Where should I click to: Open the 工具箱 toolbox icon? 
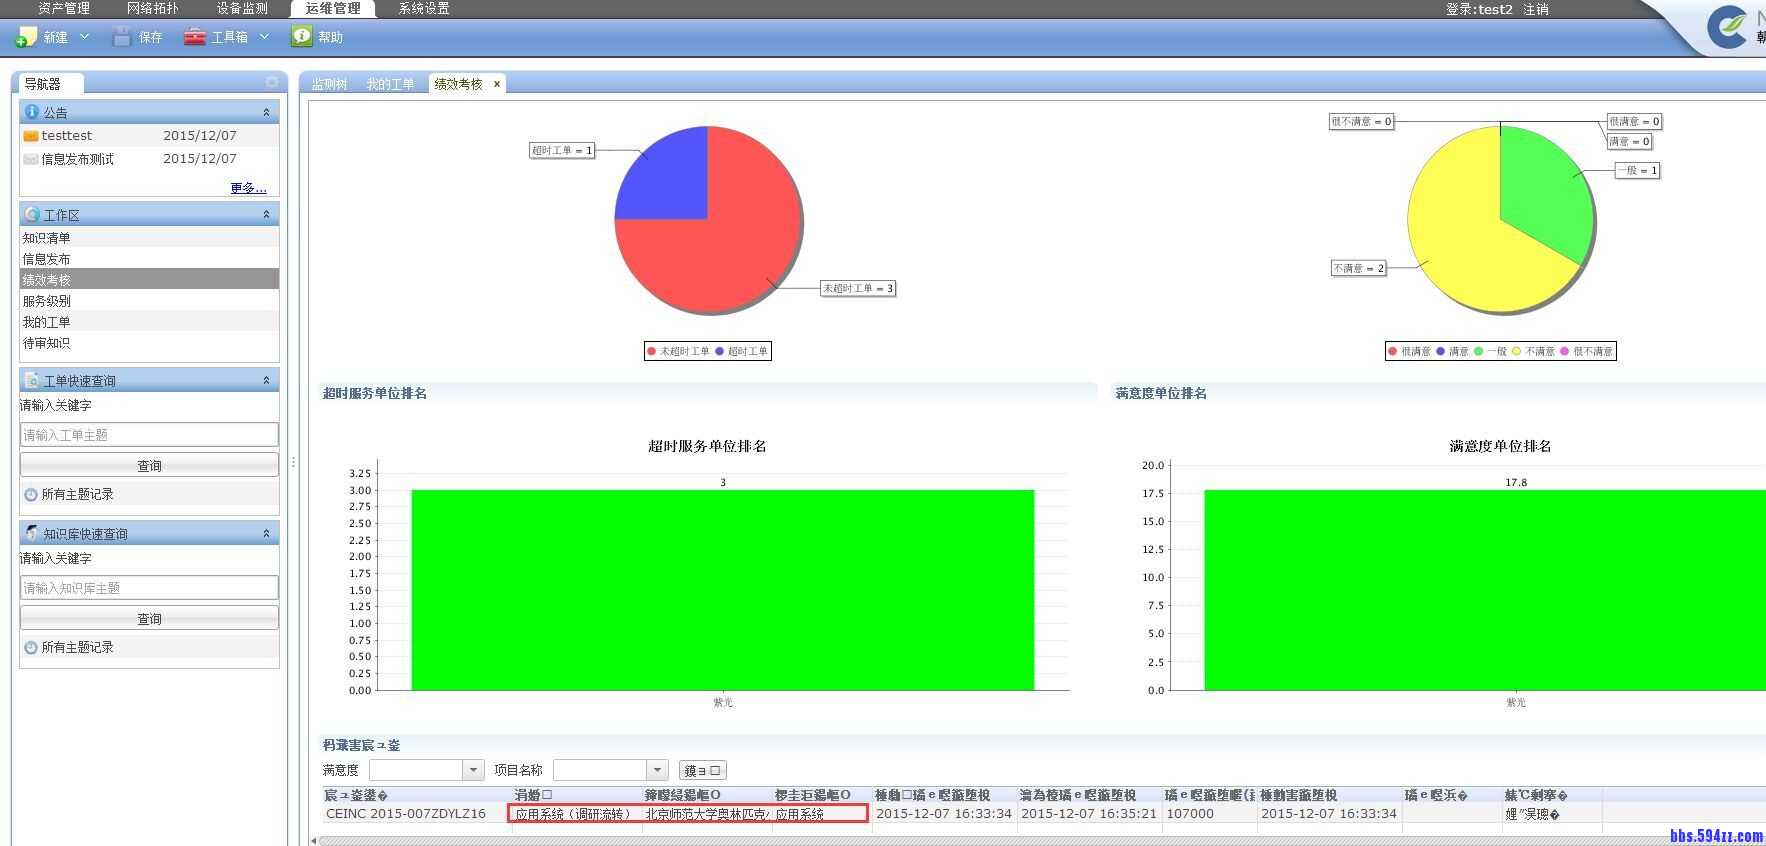click(195, 37)
